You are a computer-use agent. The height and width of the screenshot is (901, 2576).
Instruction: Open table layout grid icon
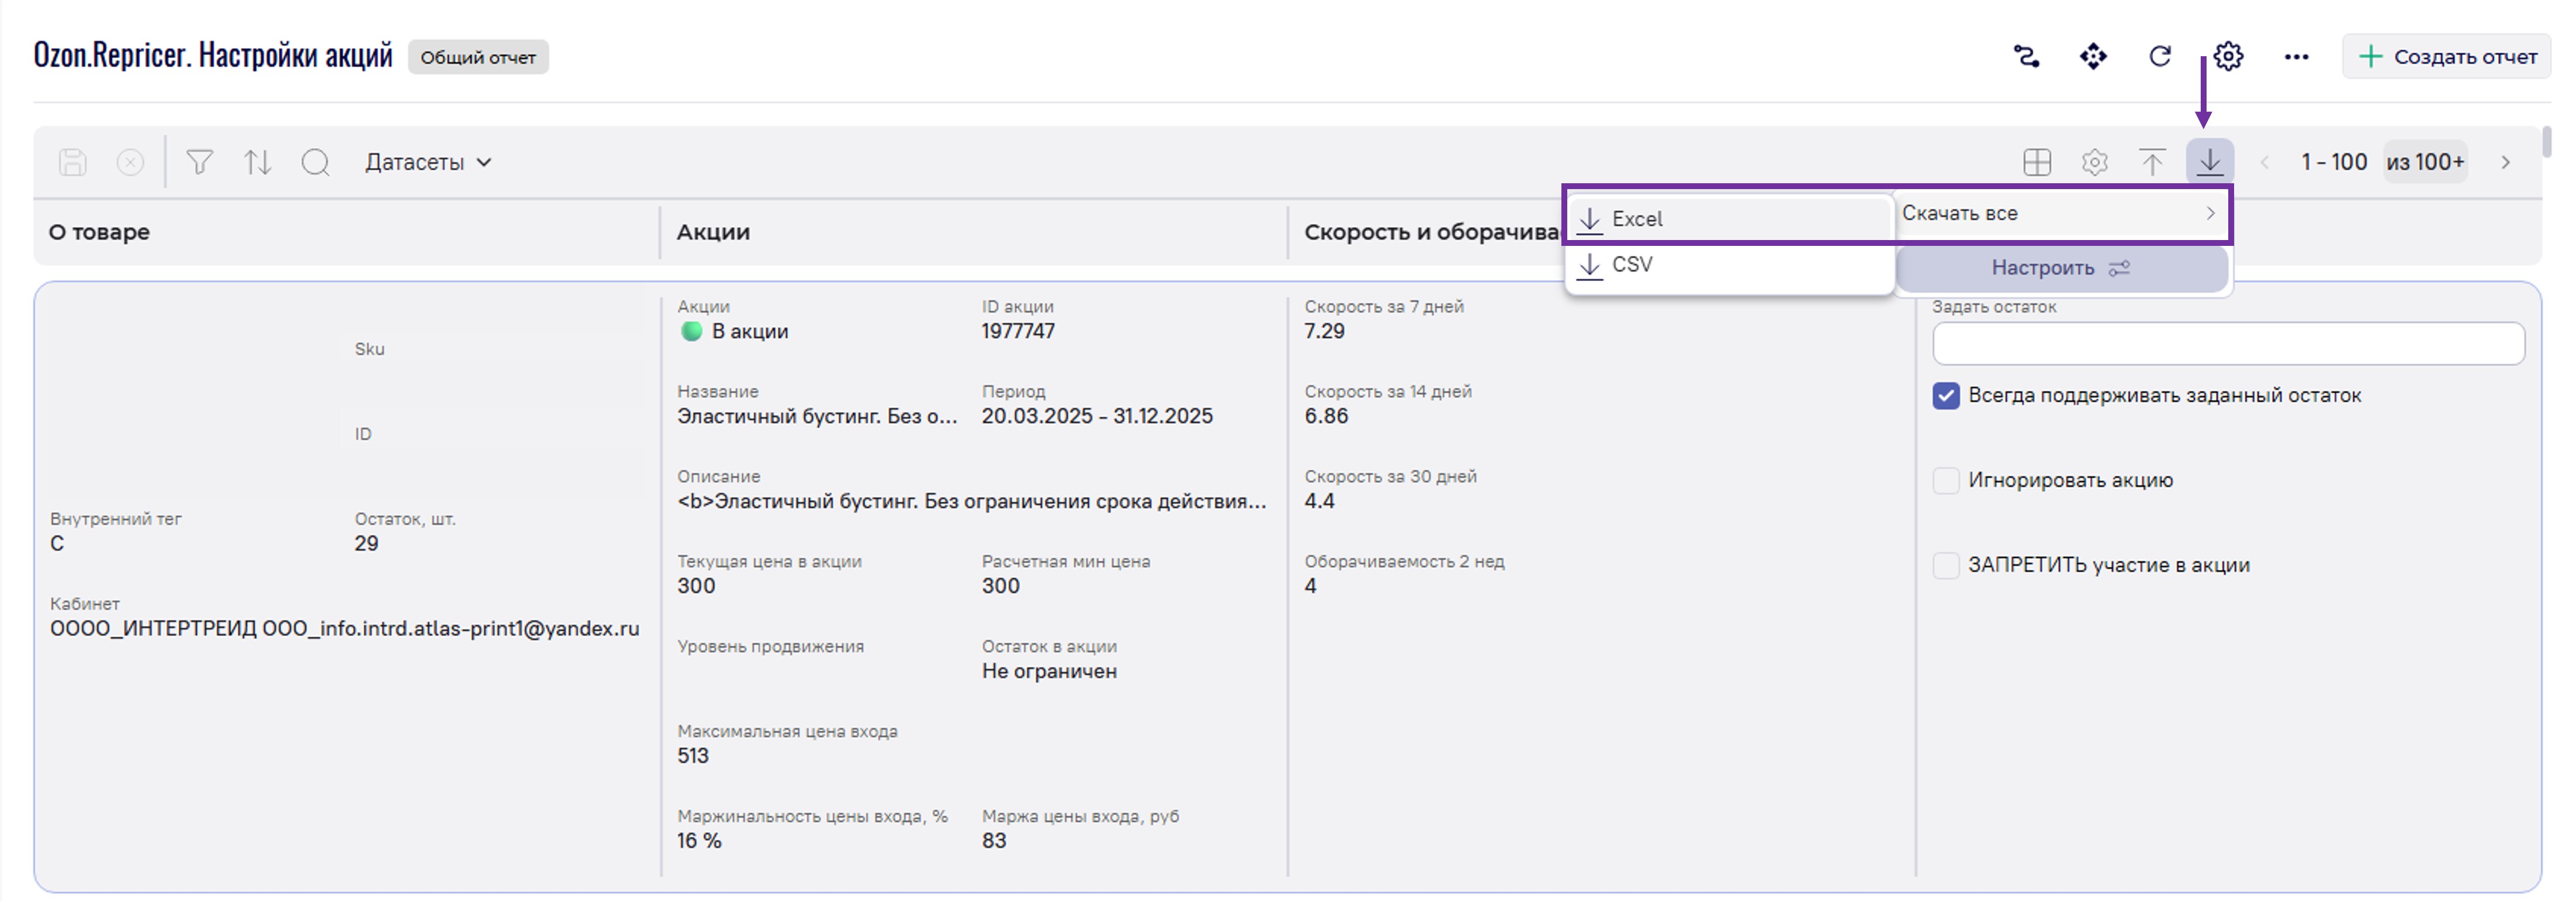pyautogui.click(x=2036, y=161)
